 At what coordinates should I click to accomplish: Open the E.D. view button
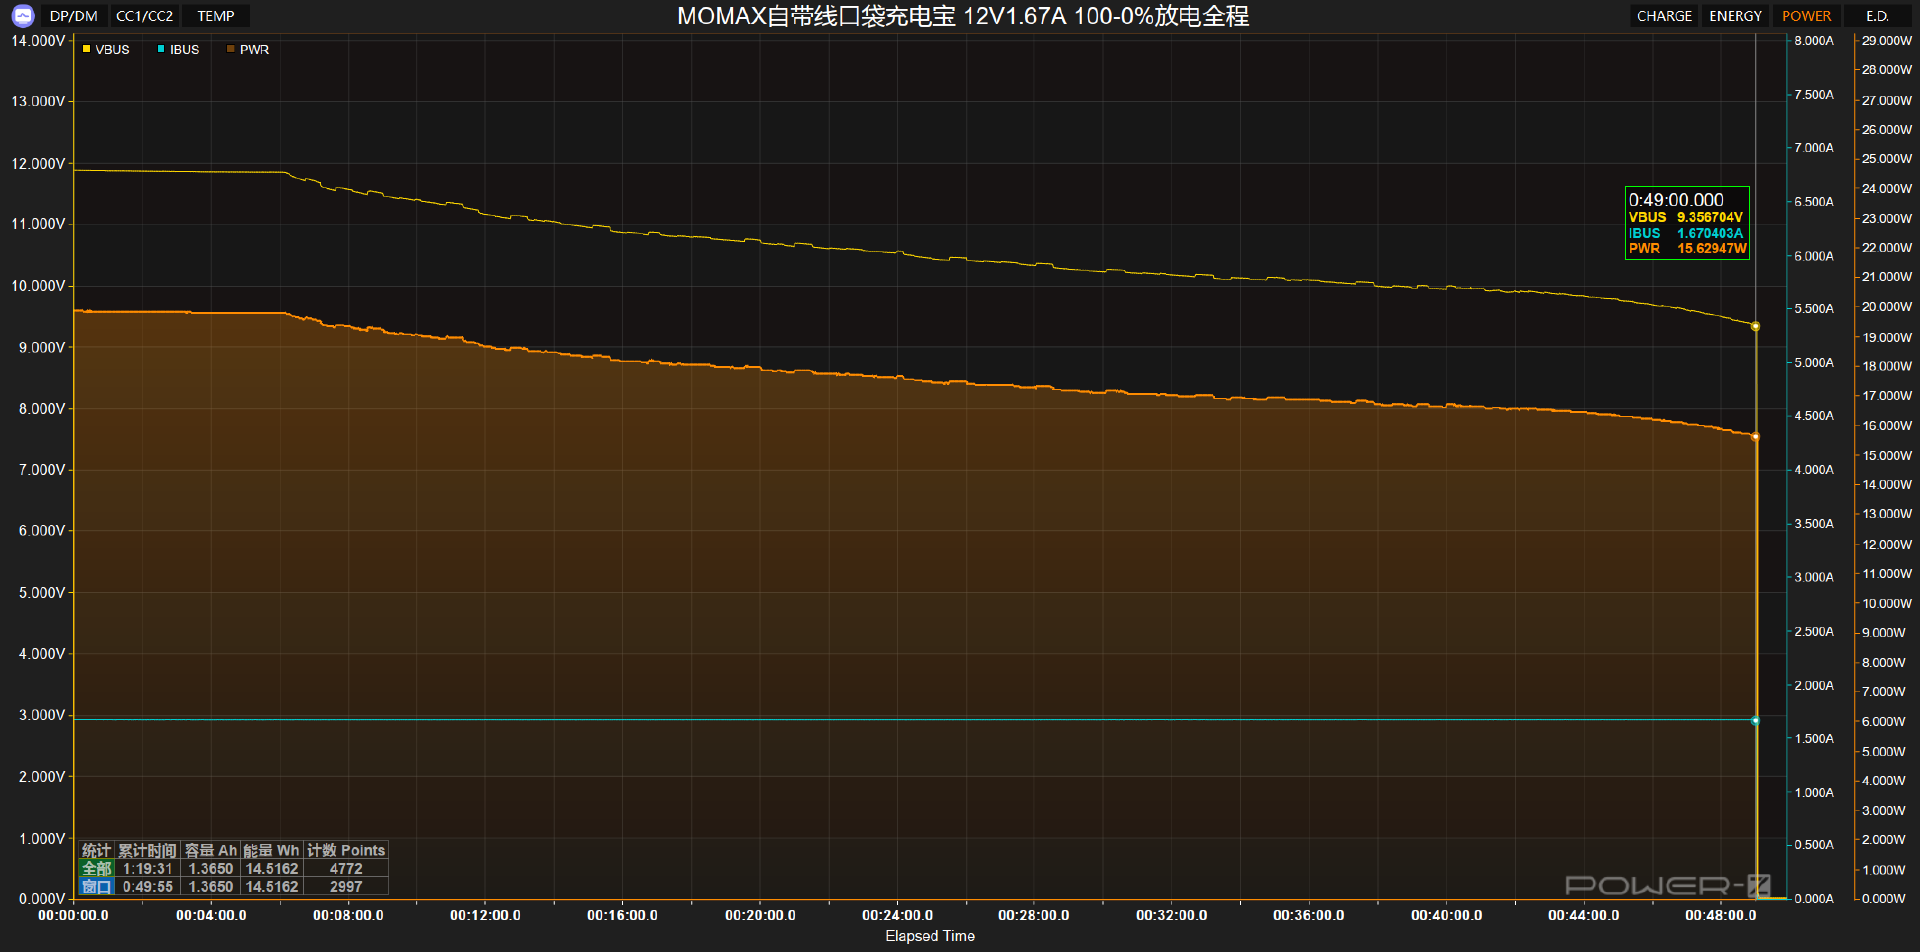pos(1877,16)
